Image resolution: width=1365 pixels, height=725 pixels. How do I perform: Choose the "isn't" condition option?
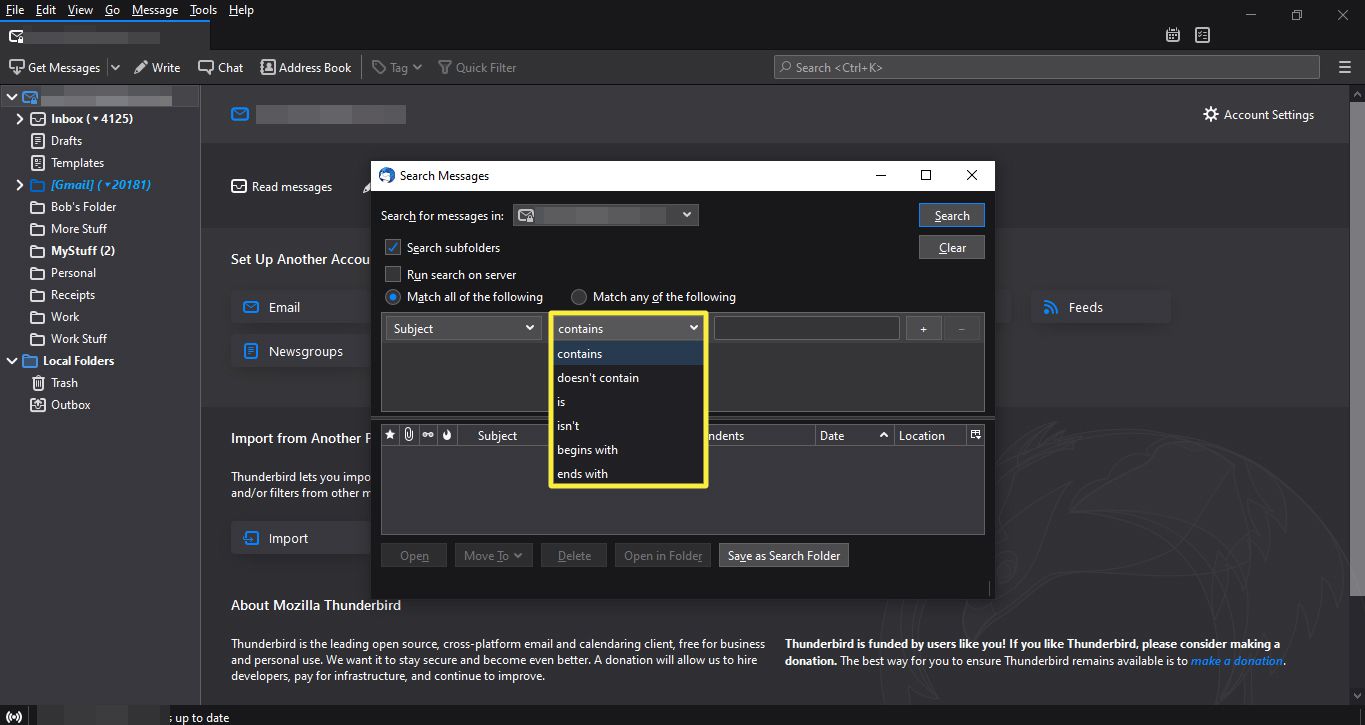pos(628,426)
